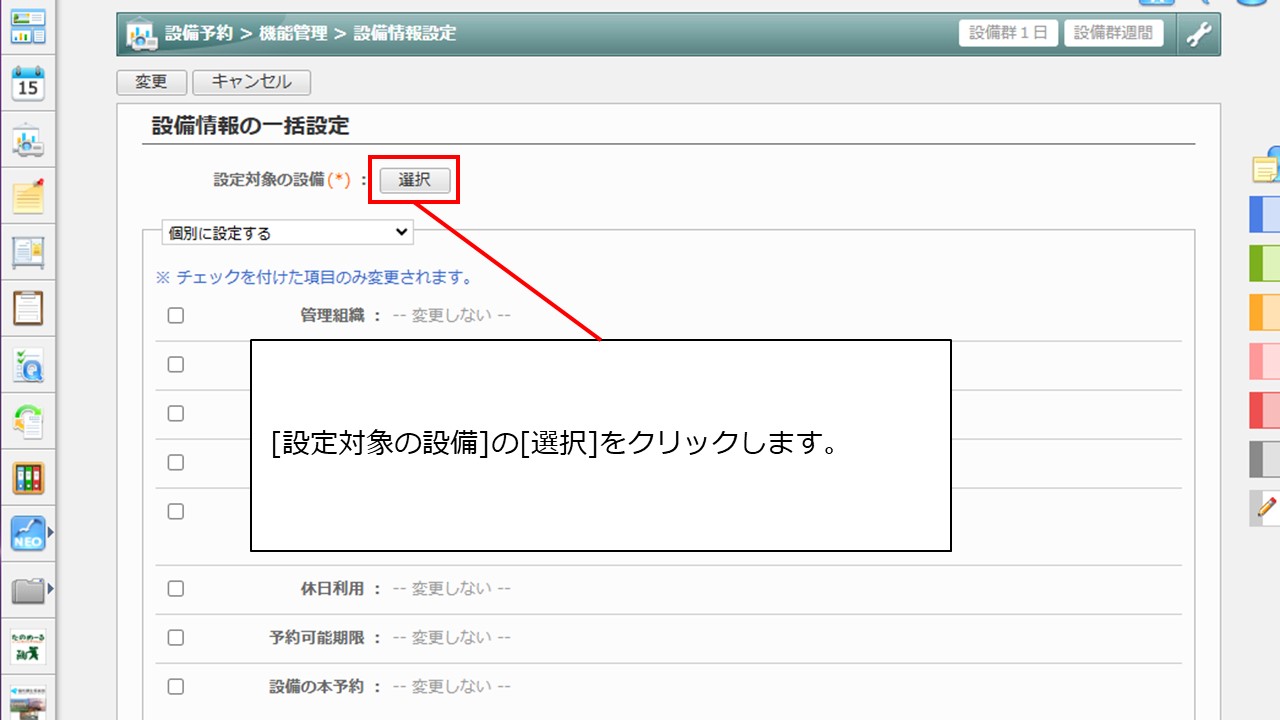1280x720 pixels.
Task: Click the wrench settings icon in header
Action: [1197, 34]
